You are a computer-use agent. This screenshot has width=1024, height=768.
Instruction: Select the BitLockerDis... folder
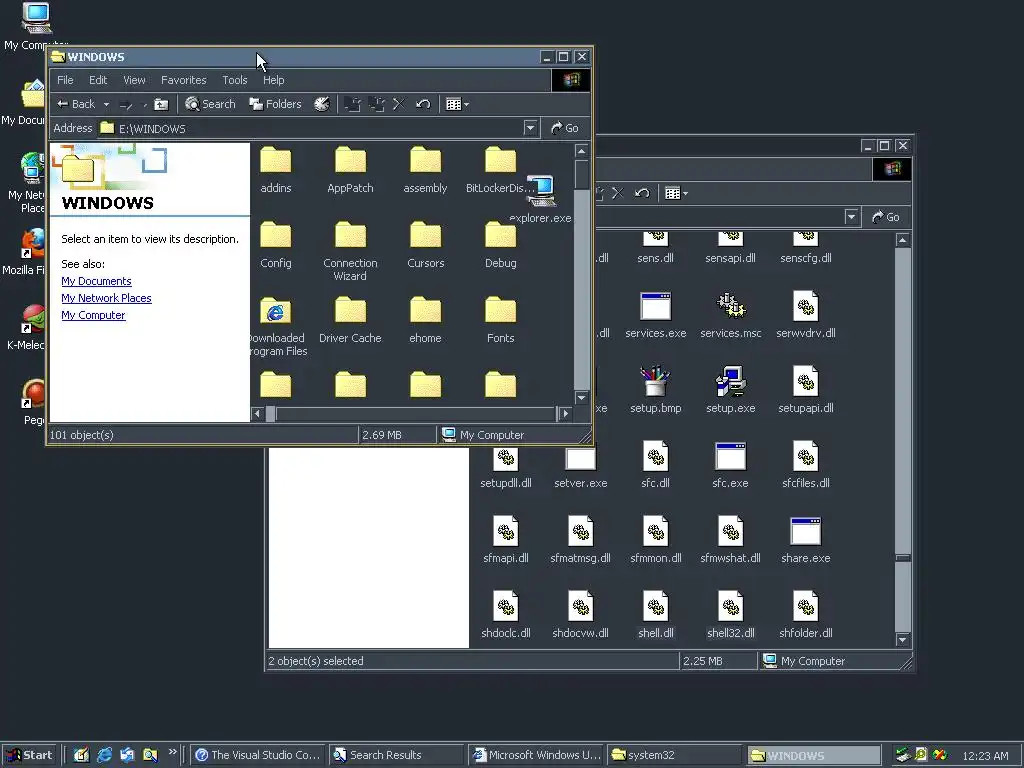point(500,170)
